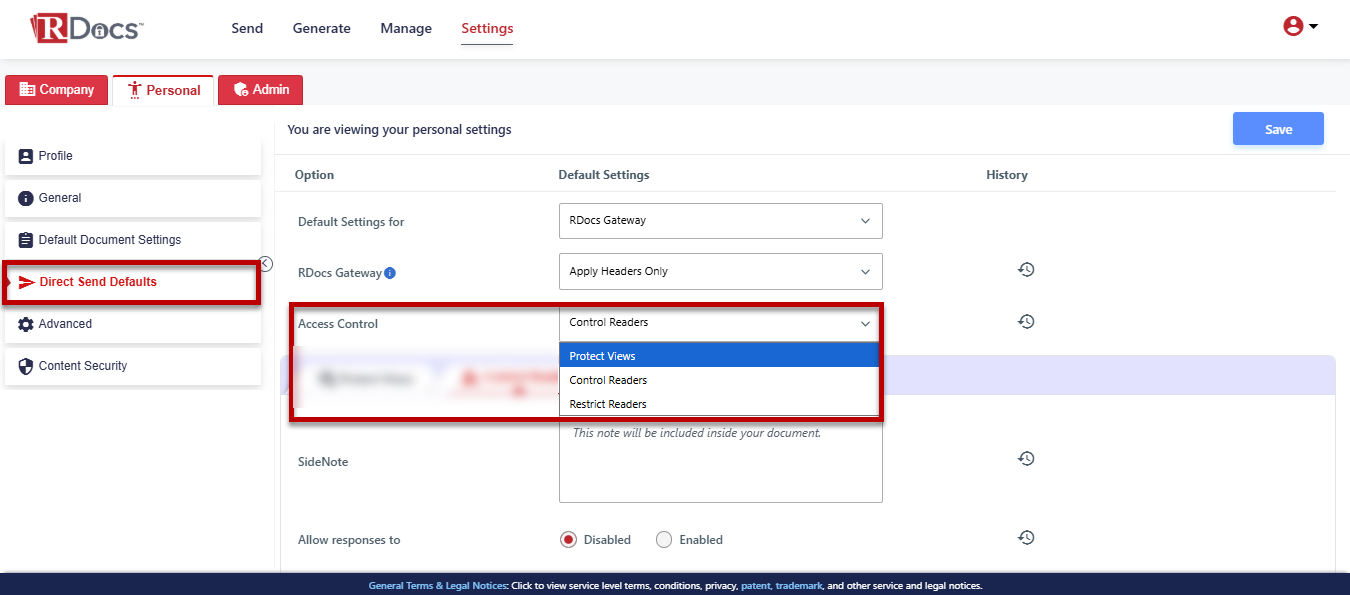Click the RDocs Gateway info icon

390,272
